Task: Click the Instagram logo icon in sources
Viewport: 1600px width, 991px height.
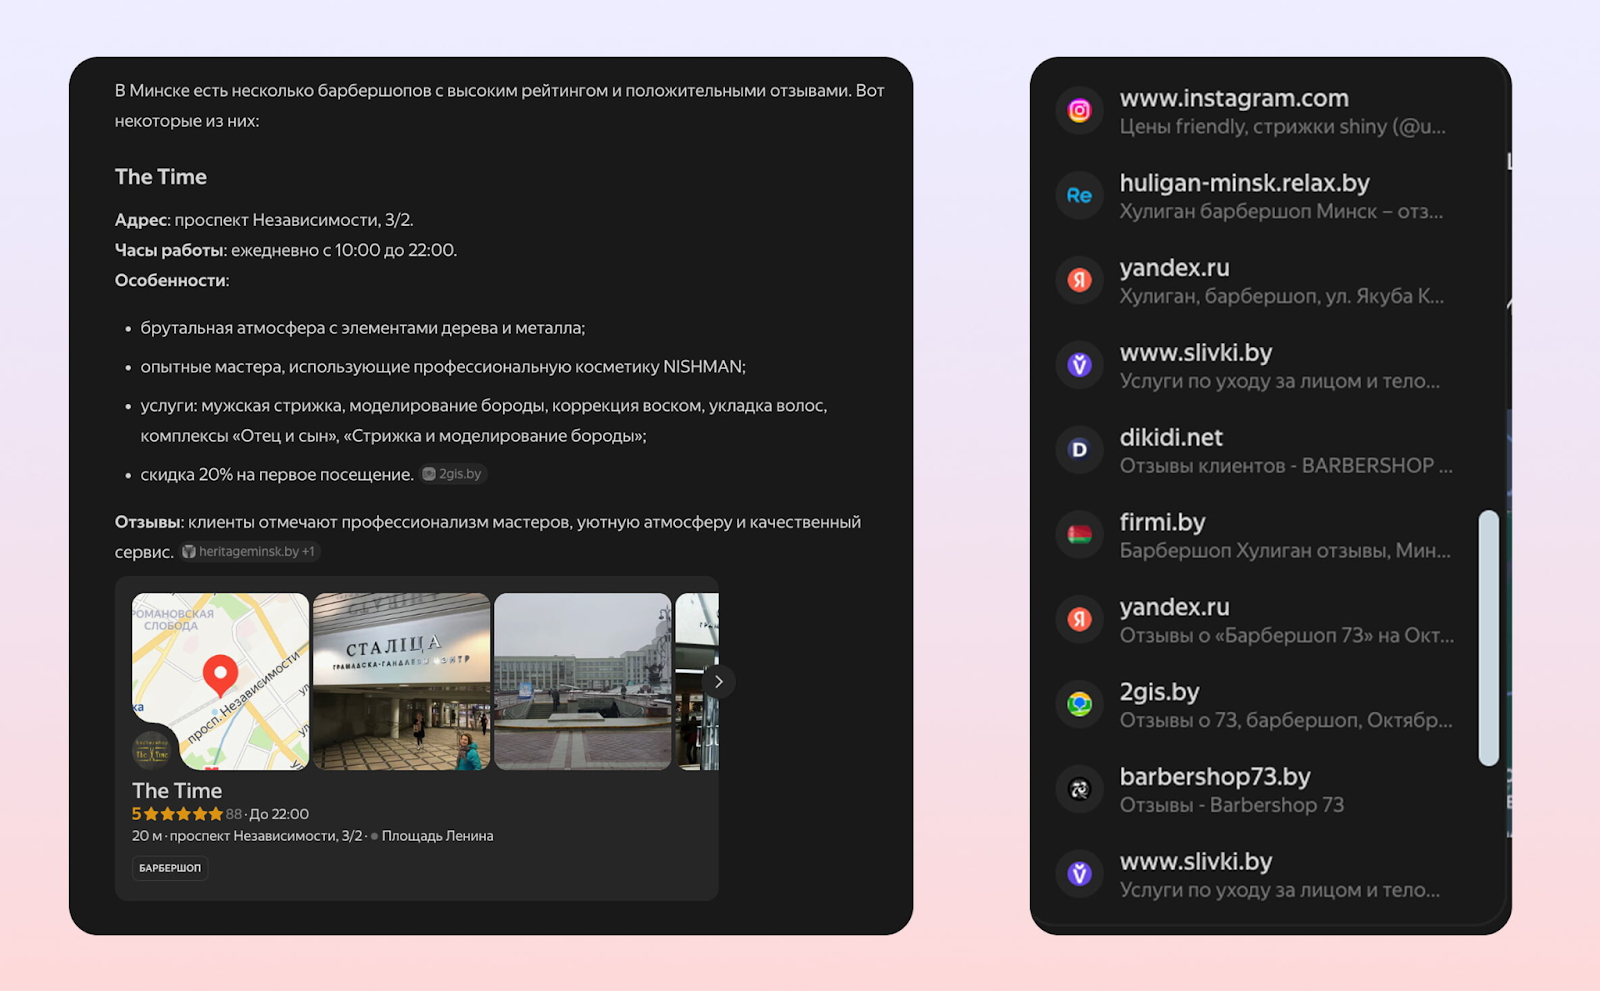Action: coord(1079,111)
